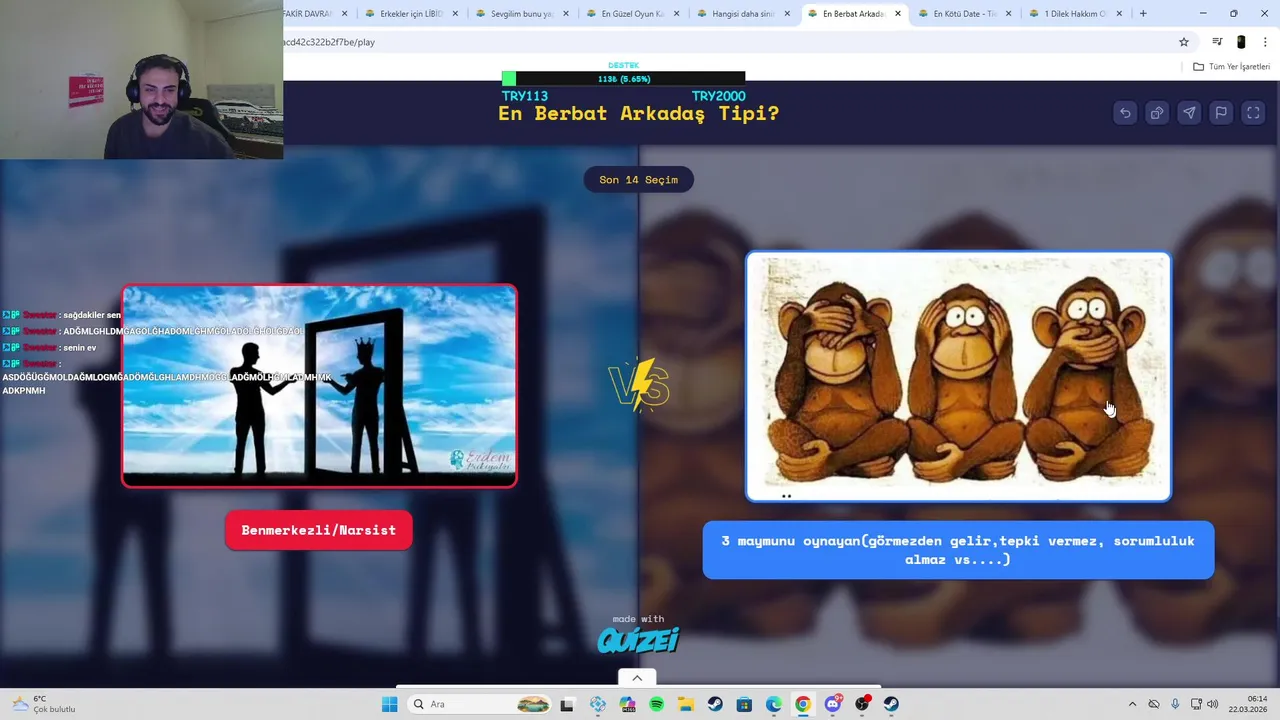Close the En Kötü Date tab
This screenshot has height=720, width=1280.
coord(1008,14)
